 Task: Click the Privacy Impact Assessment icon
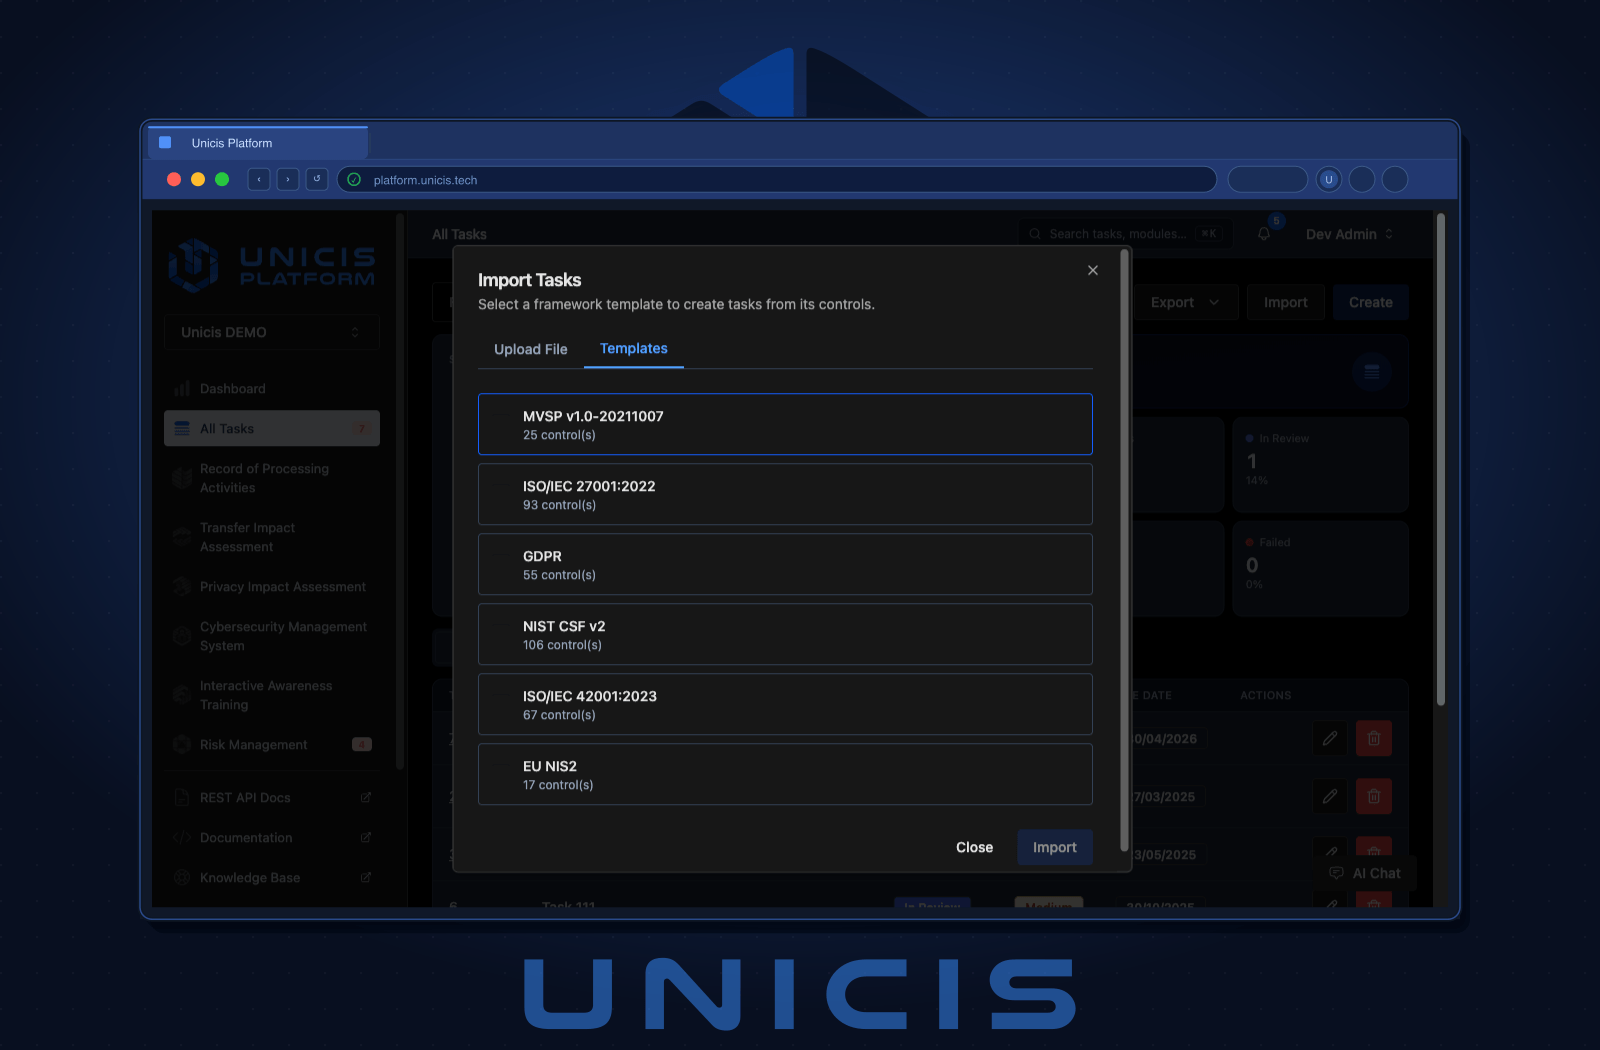click(182, 587)
